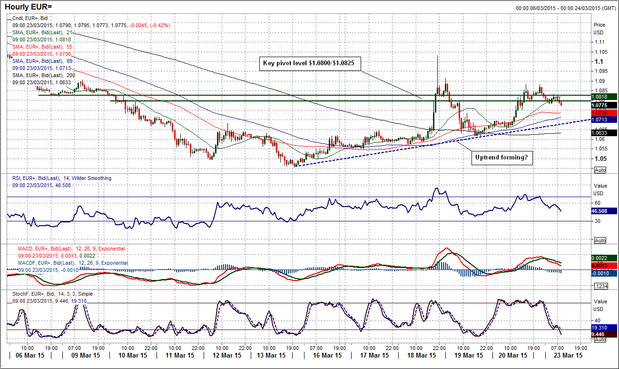Click the Auto scale button on price panel
The image size is (619, 369).
pos(600,170)
